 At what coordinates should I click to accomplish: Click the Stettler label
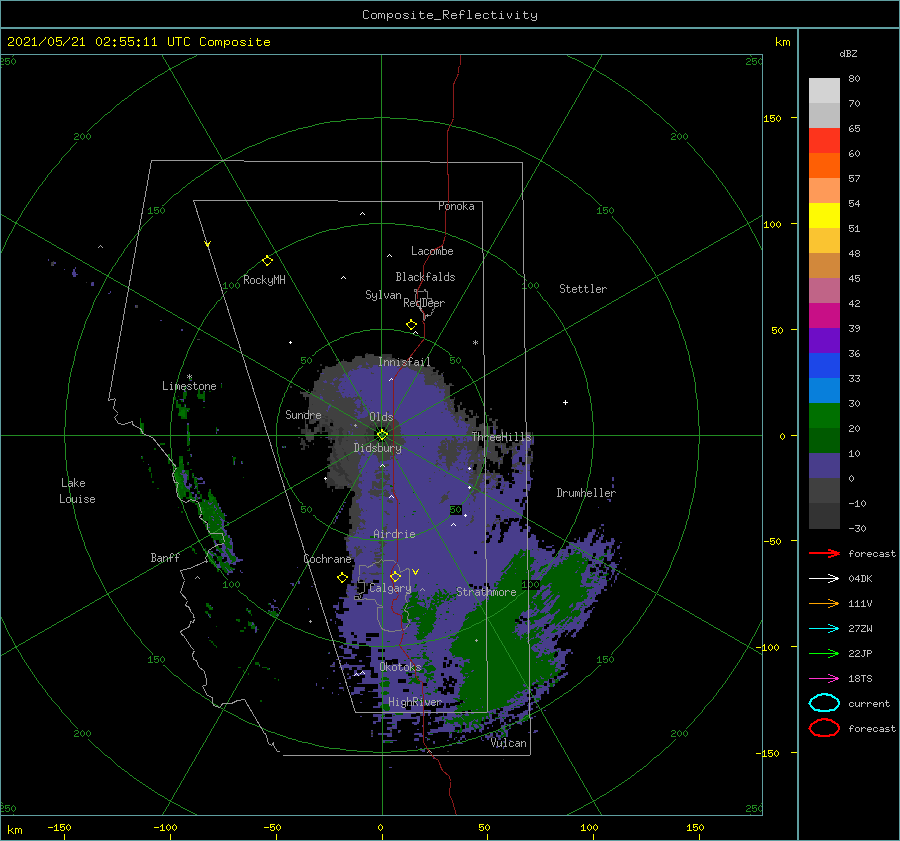point(583,289)
